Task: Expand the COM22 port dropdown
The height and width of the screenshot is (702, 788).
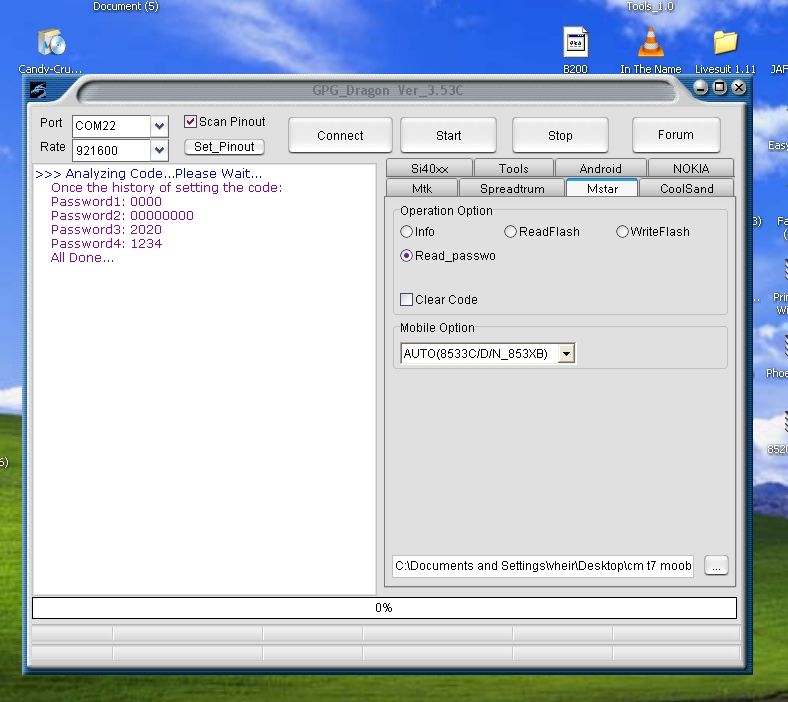Action: [159, 127]
